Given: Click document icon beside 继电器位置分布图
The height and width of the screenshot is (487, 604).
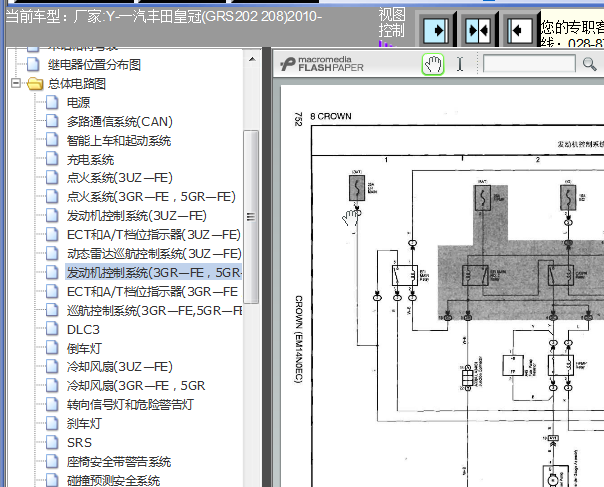Looking at the screenshot, I should pos(33,64).
